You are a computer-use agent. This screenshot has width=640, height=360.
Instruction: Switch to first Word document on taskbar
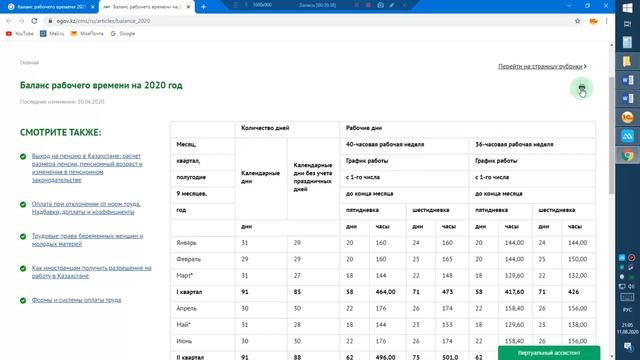coord(627,80)
